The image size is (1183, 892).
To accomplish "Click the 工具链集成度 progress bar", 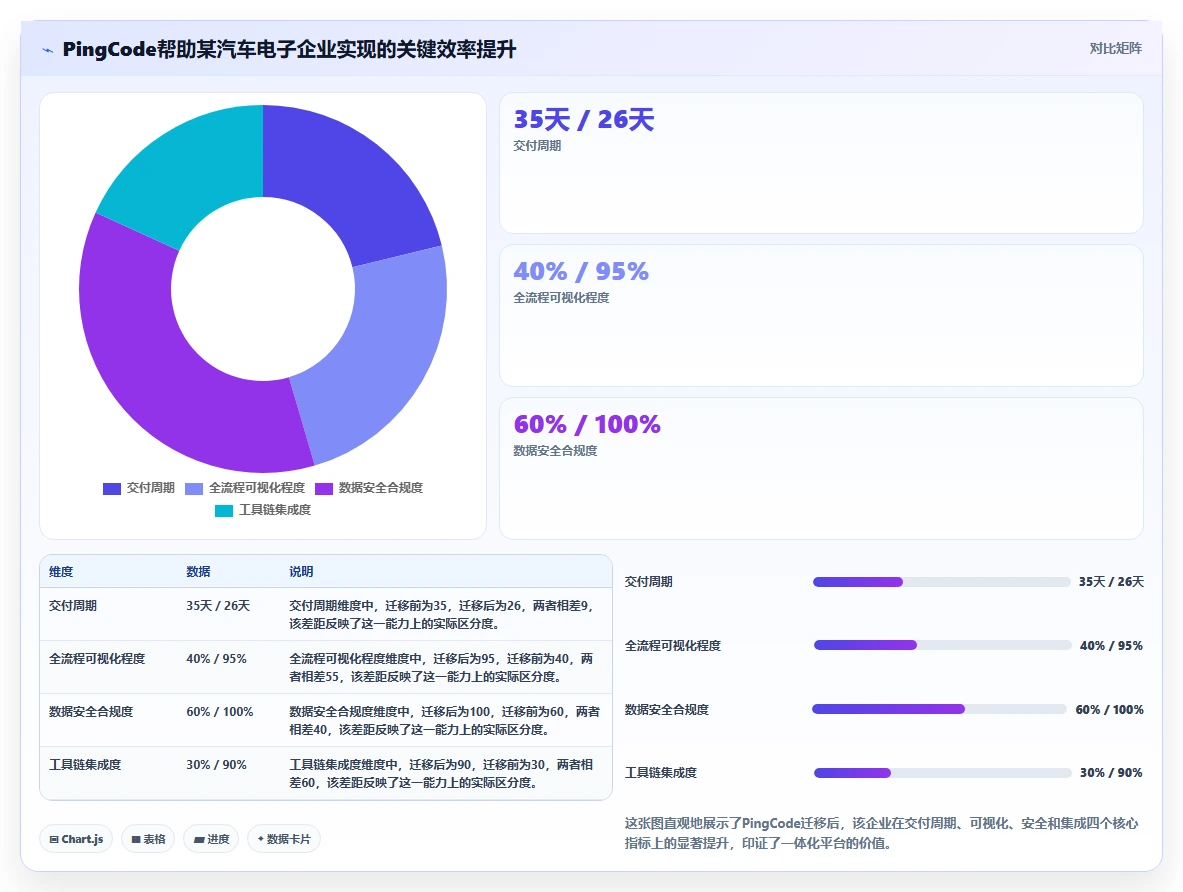I will (x=942, y=773).
